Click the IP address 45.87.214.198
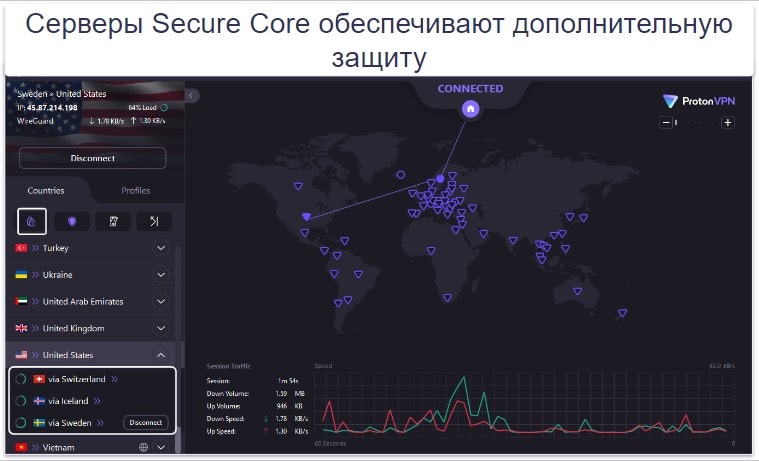 coord(52,108)
